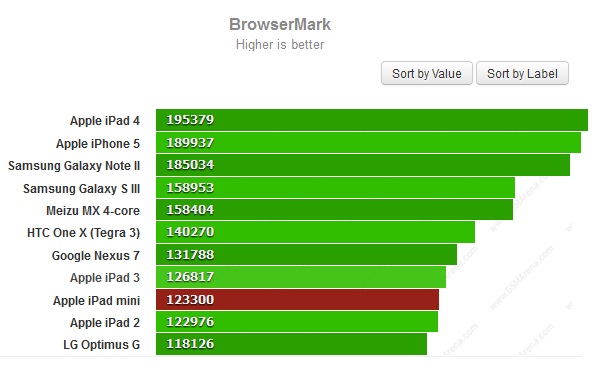This screenshot has width=614, height=372.
Task: Click the LG Optimus G label
Action: pos(101,345)
